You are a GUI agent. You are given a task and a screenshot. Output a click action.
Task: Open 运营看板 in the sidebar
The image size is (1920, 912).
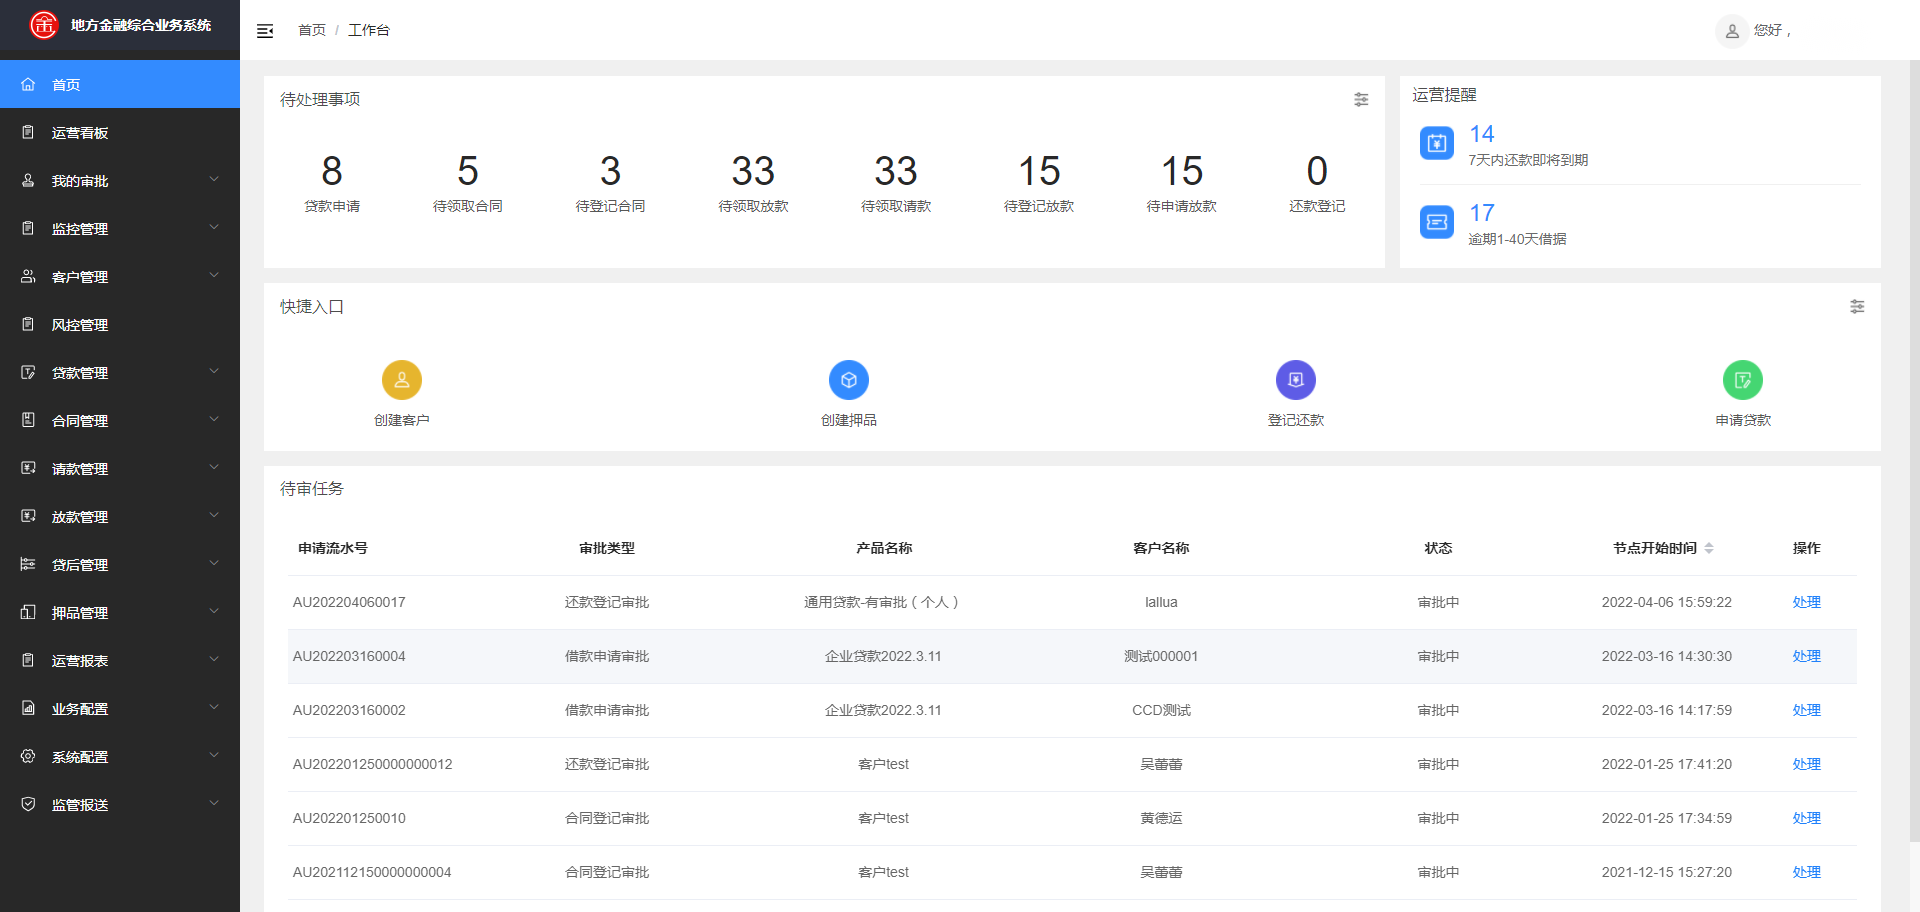pos(80,133)
